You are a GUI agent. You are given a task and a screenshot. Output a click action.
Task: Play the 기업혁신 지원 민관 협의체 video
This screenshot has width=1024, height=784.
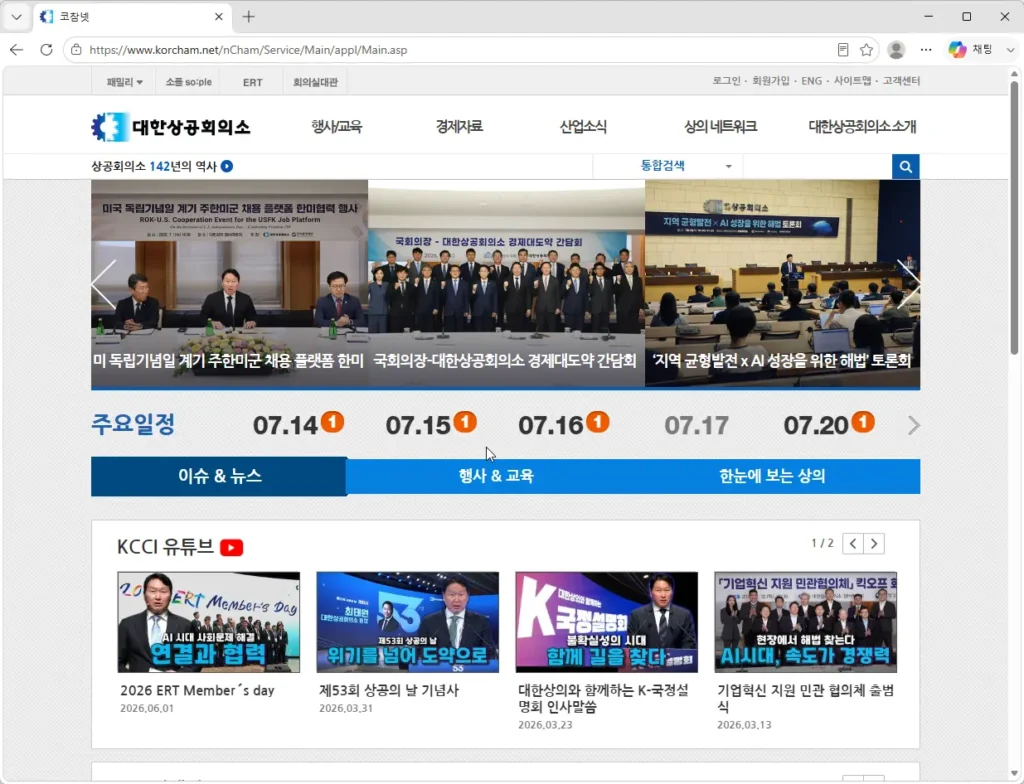click(805, 622)
